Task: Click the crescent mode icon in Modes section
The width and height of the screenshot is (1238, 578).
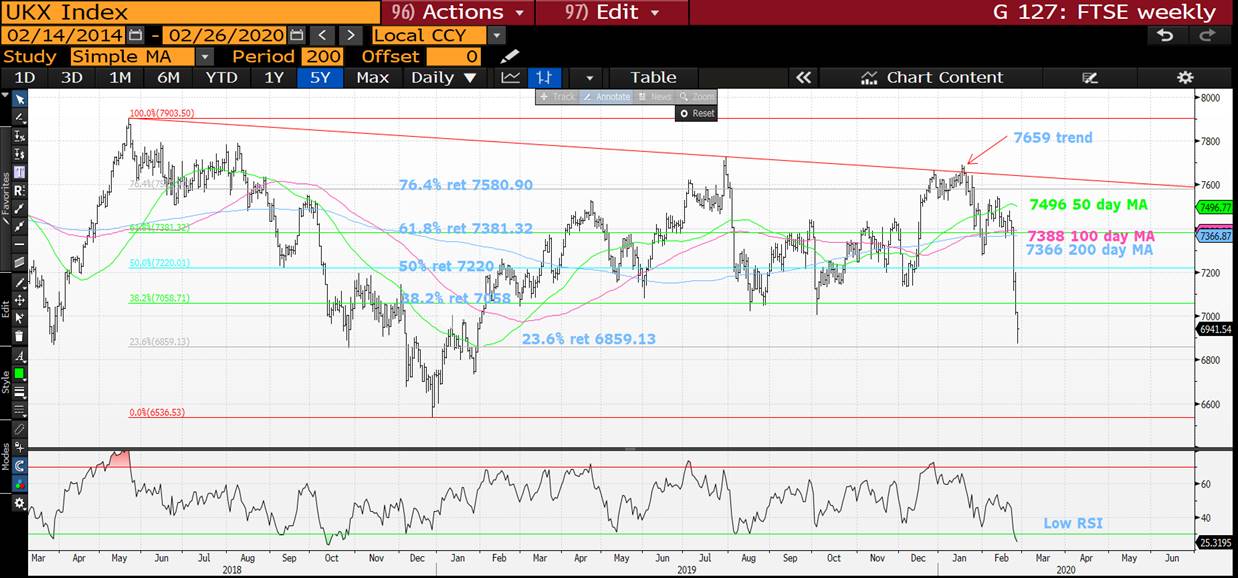Action: pos(20,464)
